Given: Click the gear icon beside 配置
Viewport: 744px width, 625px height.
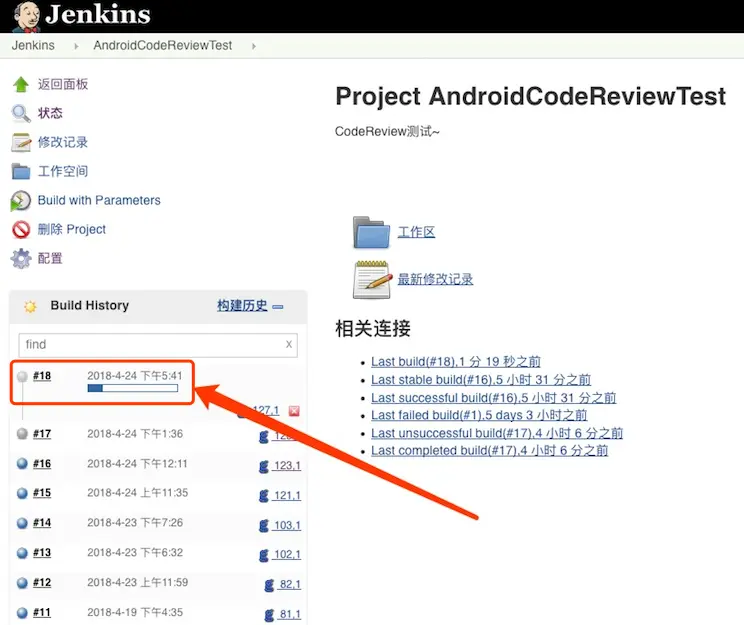Looking at the screenshot, I should click(x=21, y=259).
